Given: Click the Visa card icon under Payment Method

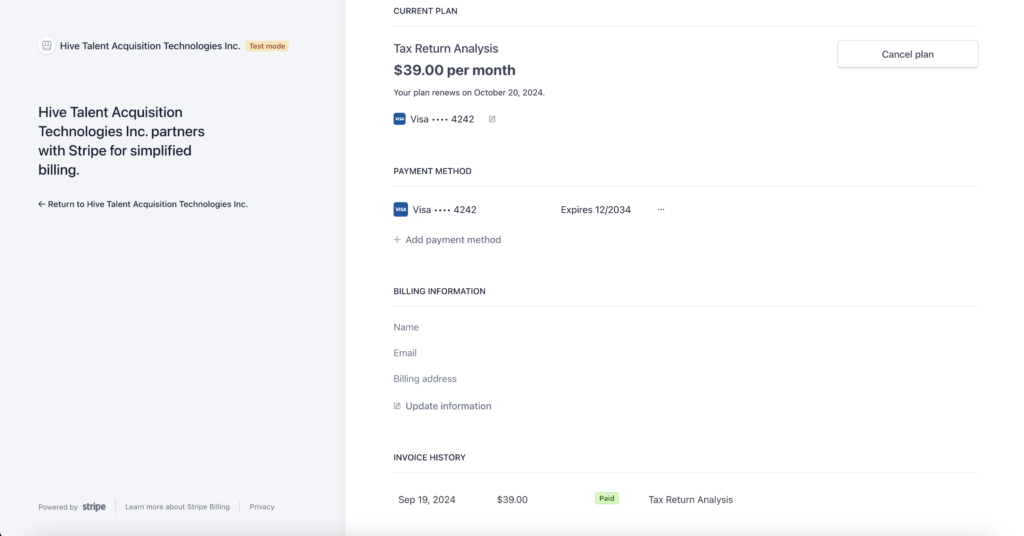Looking at the screenshot, I should [400, 210].
